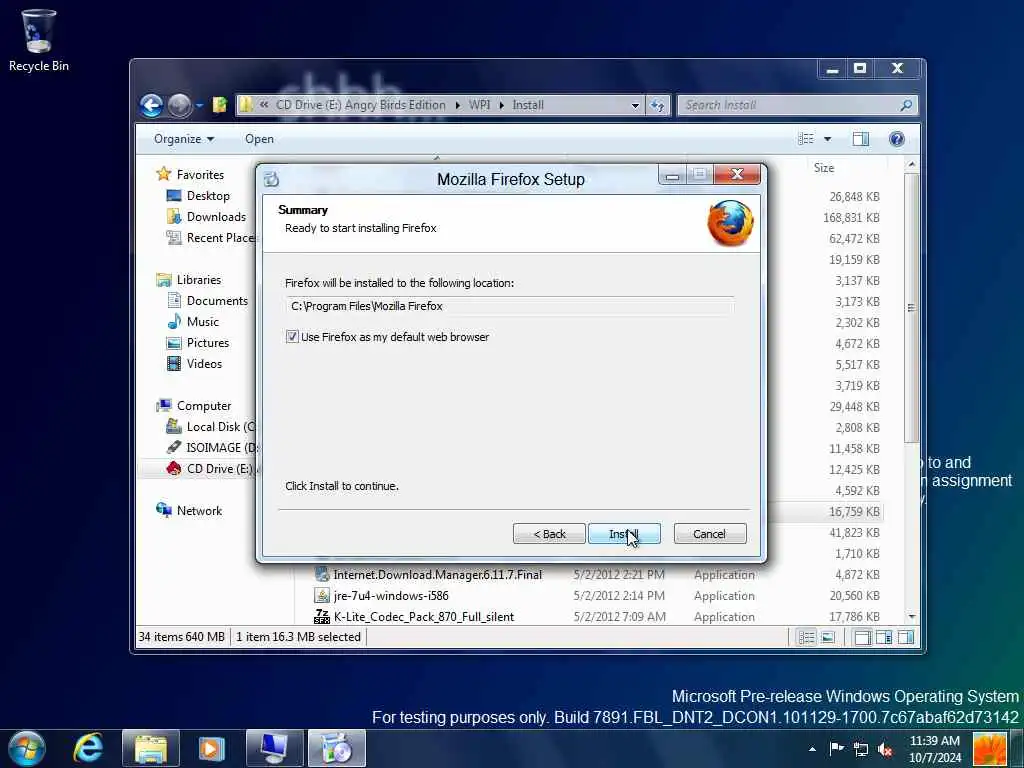
Task: Switch to large icons view in status bar
Action: click(827, 637)
